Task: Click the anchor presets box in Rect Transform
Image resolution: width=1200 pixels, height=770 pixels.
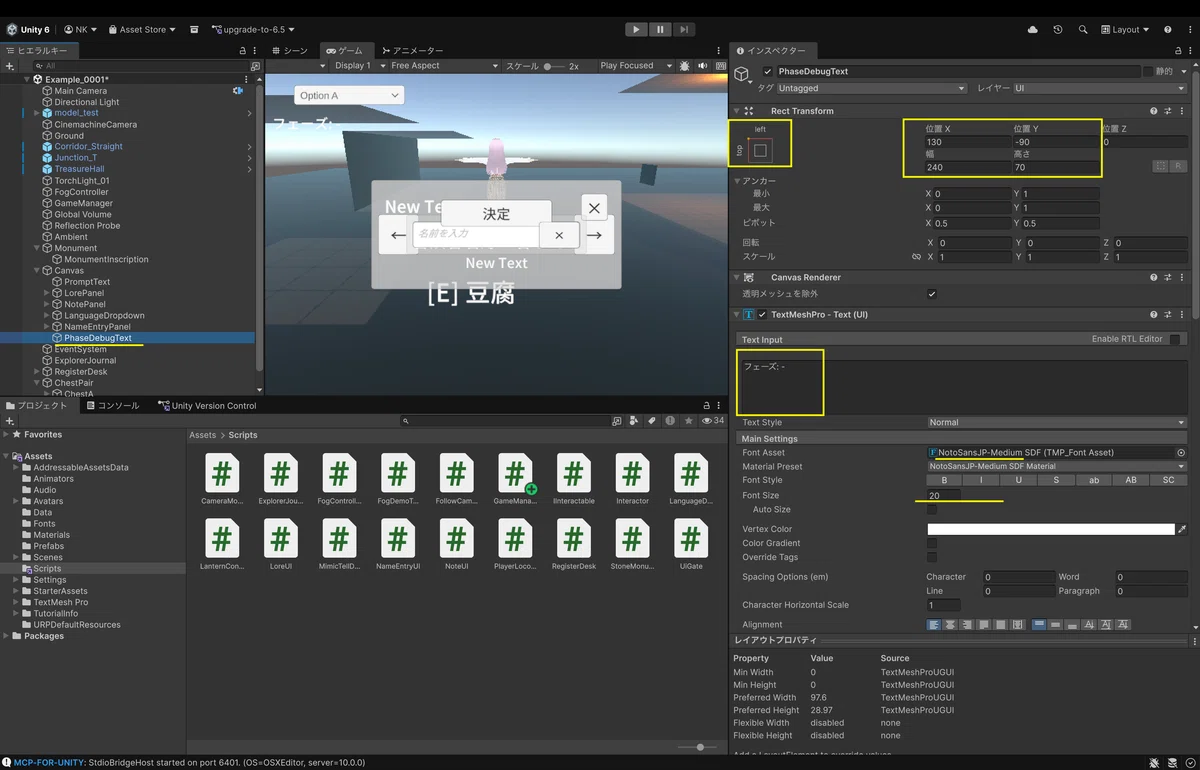Action: click(x=760, y=150)
